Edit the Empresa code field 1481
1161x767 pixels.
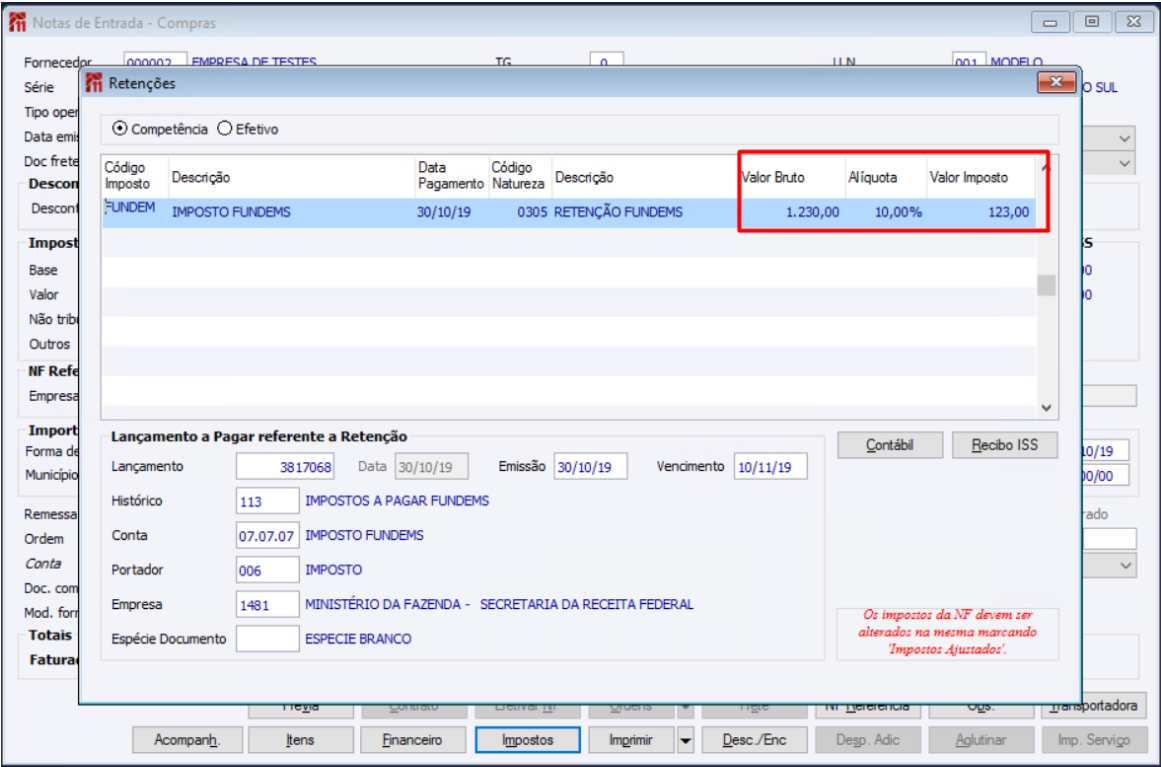point(267,604)
